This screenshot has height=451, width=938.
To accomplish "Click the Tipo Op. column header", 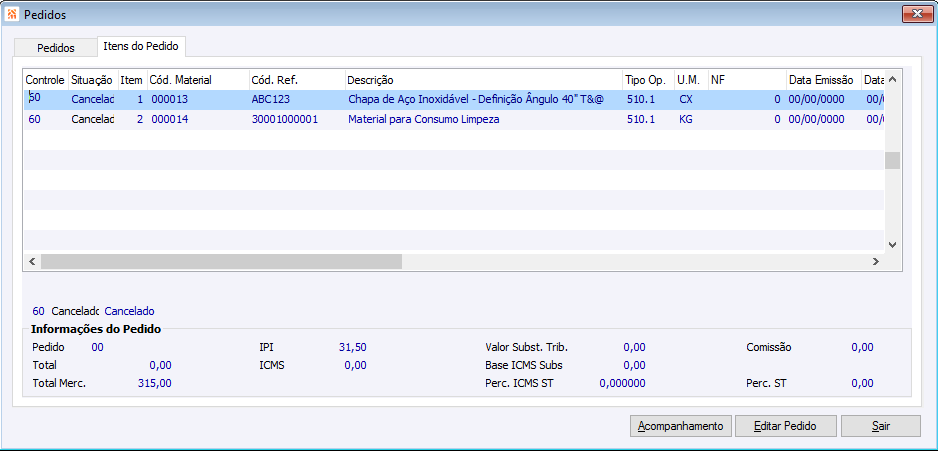I will [647, 79].
